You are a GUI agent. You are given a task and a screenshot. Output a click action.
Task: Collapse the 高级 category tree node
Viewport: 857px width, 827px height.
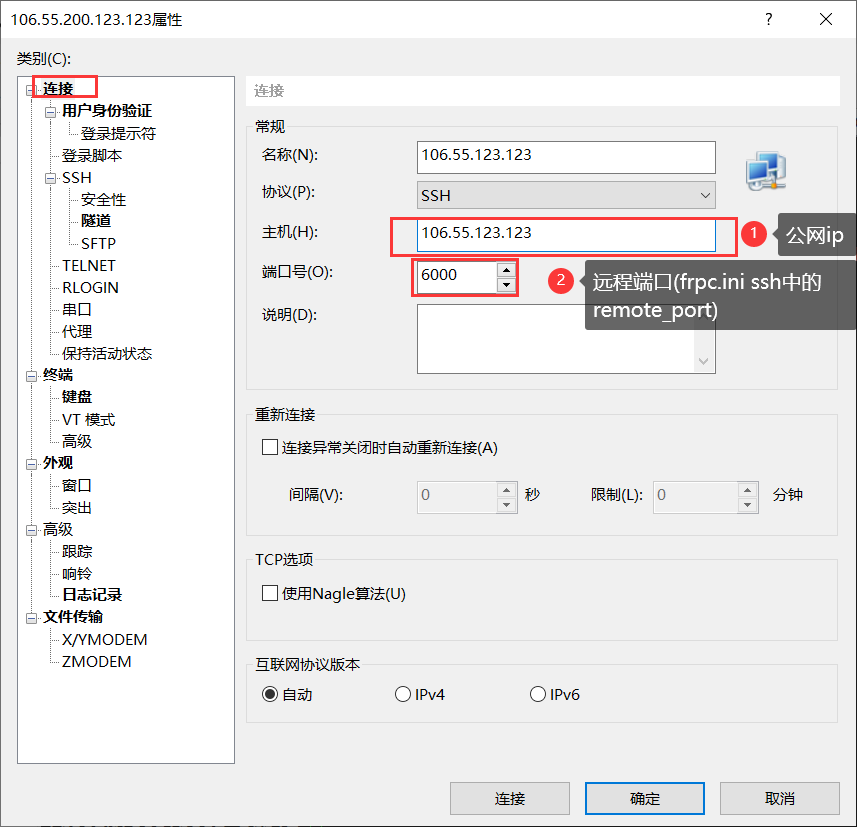pos(31,530)
